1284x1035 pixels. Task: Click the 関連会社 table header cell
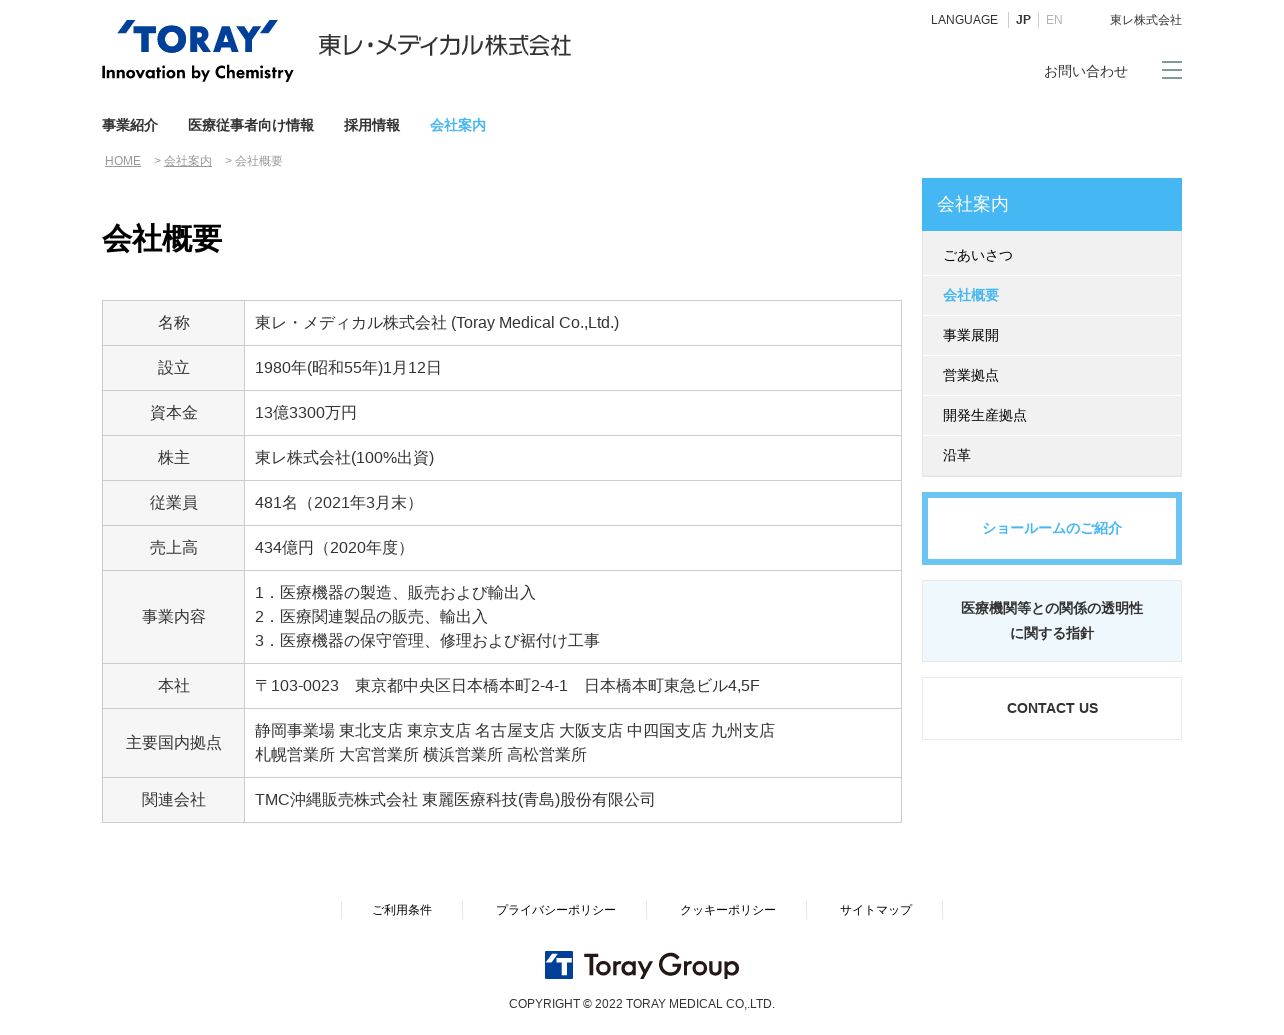[x=174, y=800]
